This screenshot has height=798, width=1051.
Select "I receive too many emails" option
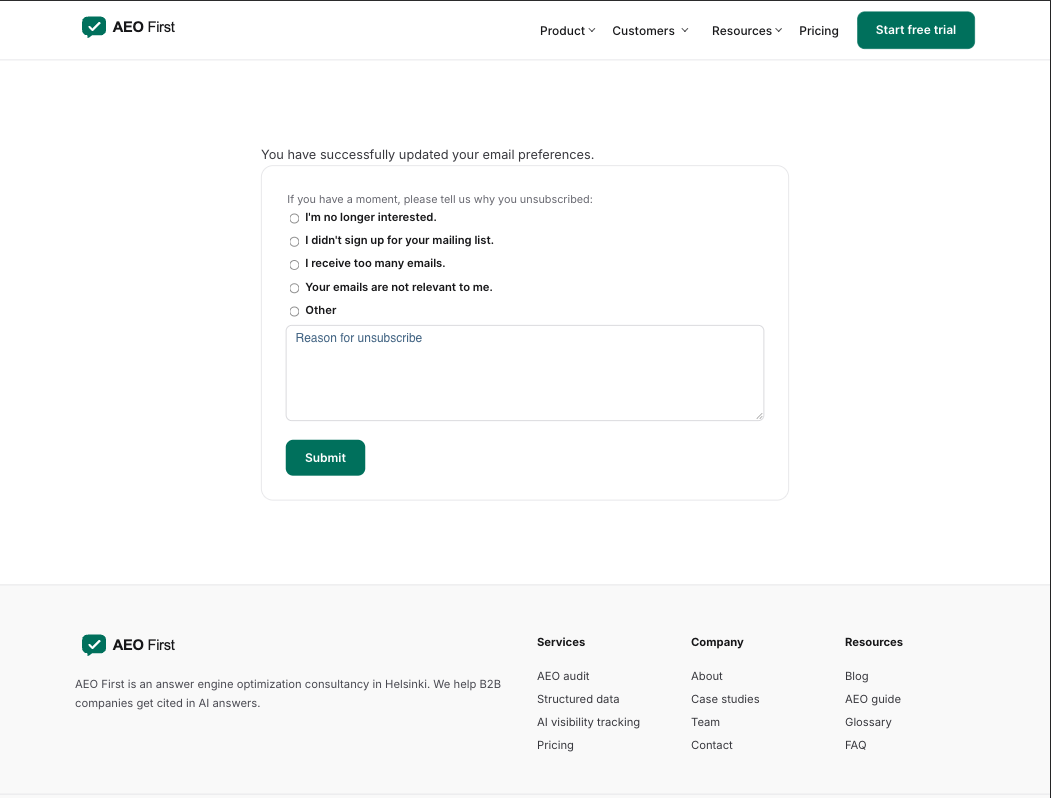[x=294, y=265]
